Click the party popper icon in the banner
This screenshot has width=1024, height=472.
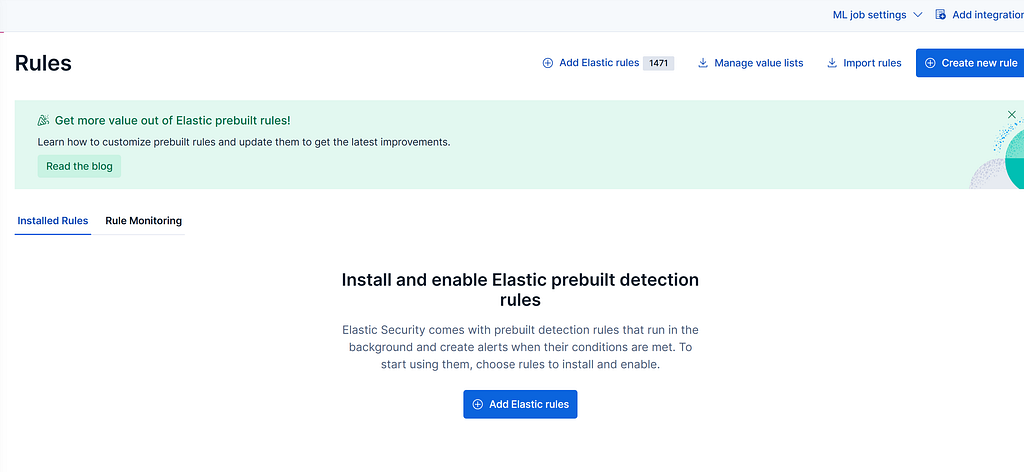(44, 120)
